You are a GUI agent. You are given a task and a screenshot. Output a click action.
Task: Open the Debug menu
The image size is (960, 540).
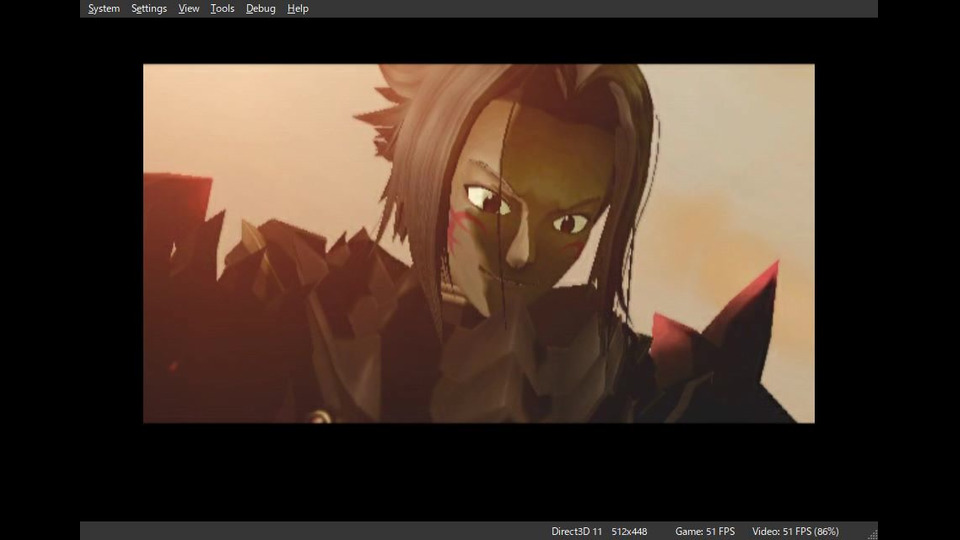click(x=260, y=9)
